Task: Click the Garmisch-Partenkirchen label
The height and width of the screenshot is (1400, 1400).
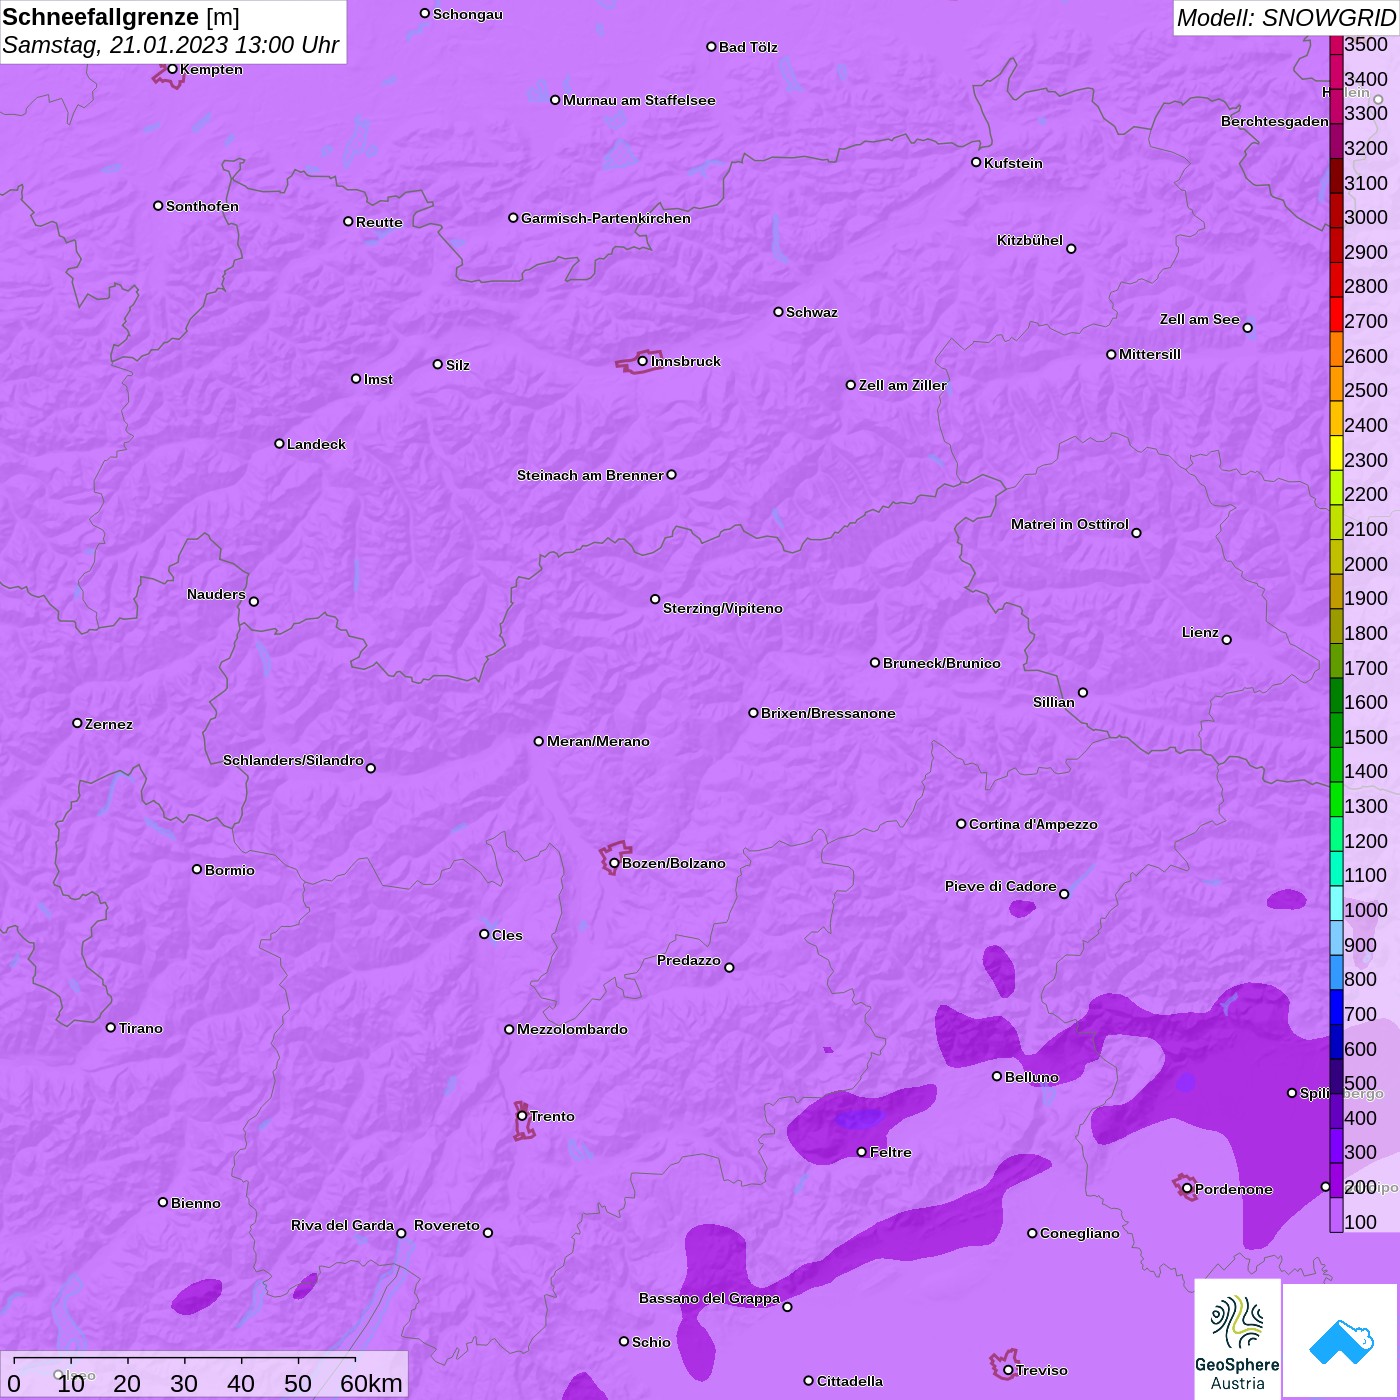Action: (606, 218)
